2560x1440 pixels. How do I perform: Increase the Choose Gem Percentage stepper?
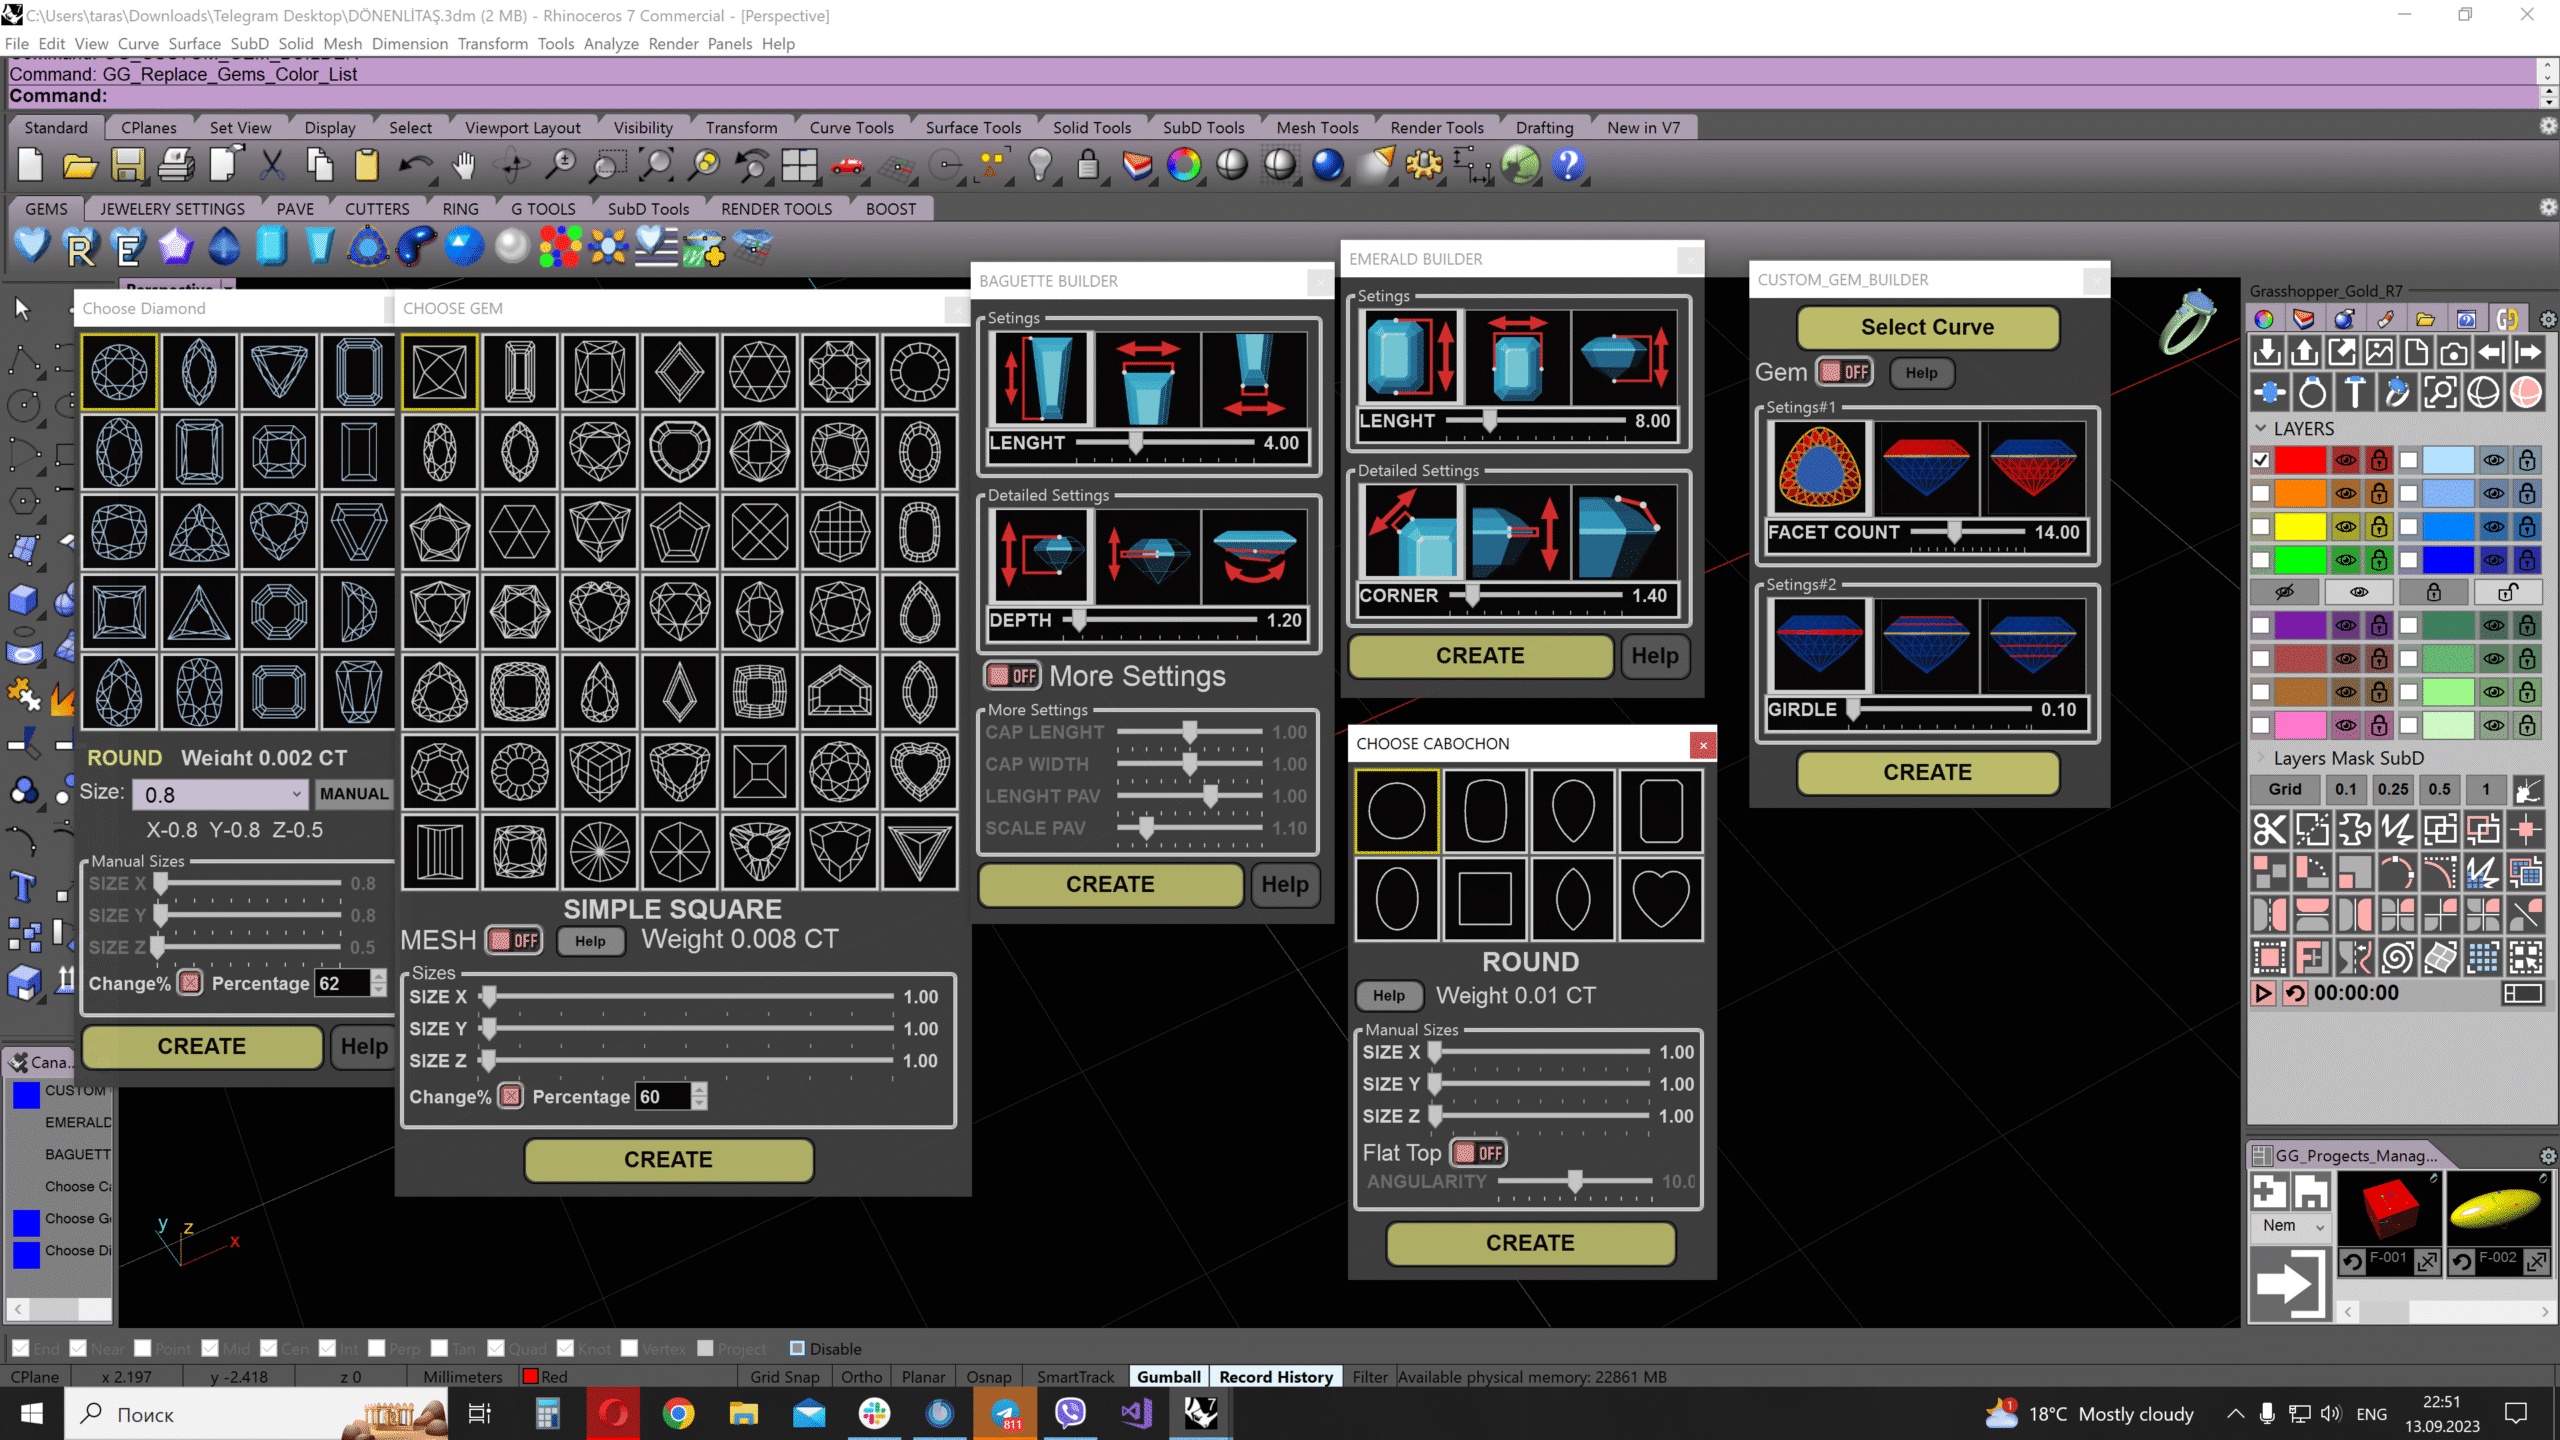[699, 1089]
